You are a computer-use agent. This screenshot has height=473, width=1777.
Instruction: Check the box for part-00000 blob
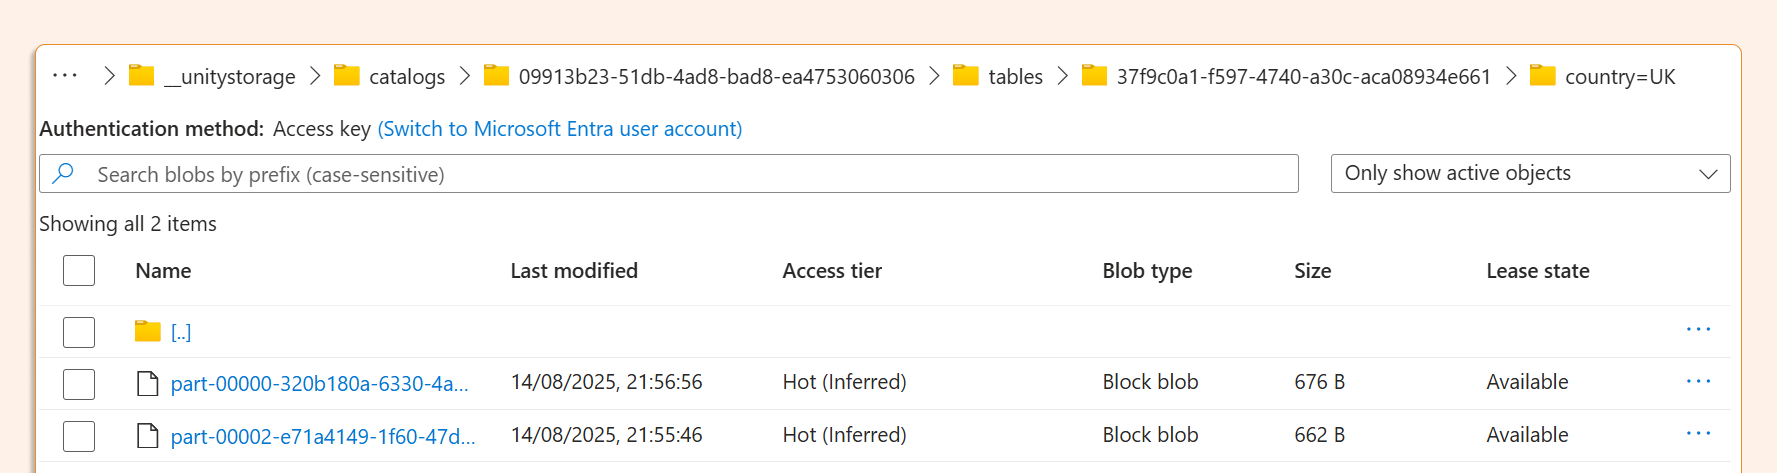coord(79,384)
